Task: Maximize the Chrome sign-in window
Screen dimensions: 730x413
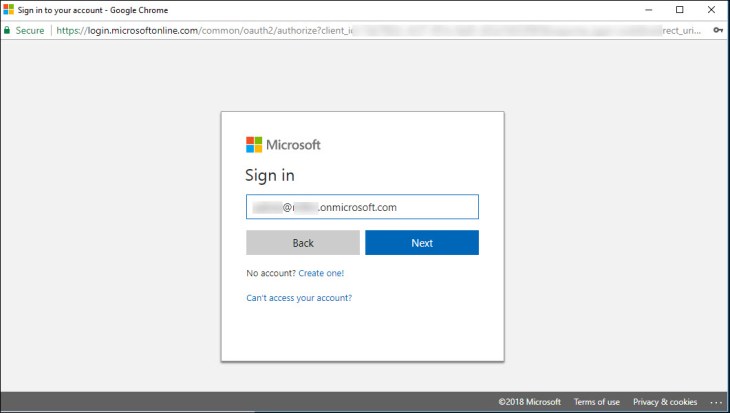Action: coord(680,10)
